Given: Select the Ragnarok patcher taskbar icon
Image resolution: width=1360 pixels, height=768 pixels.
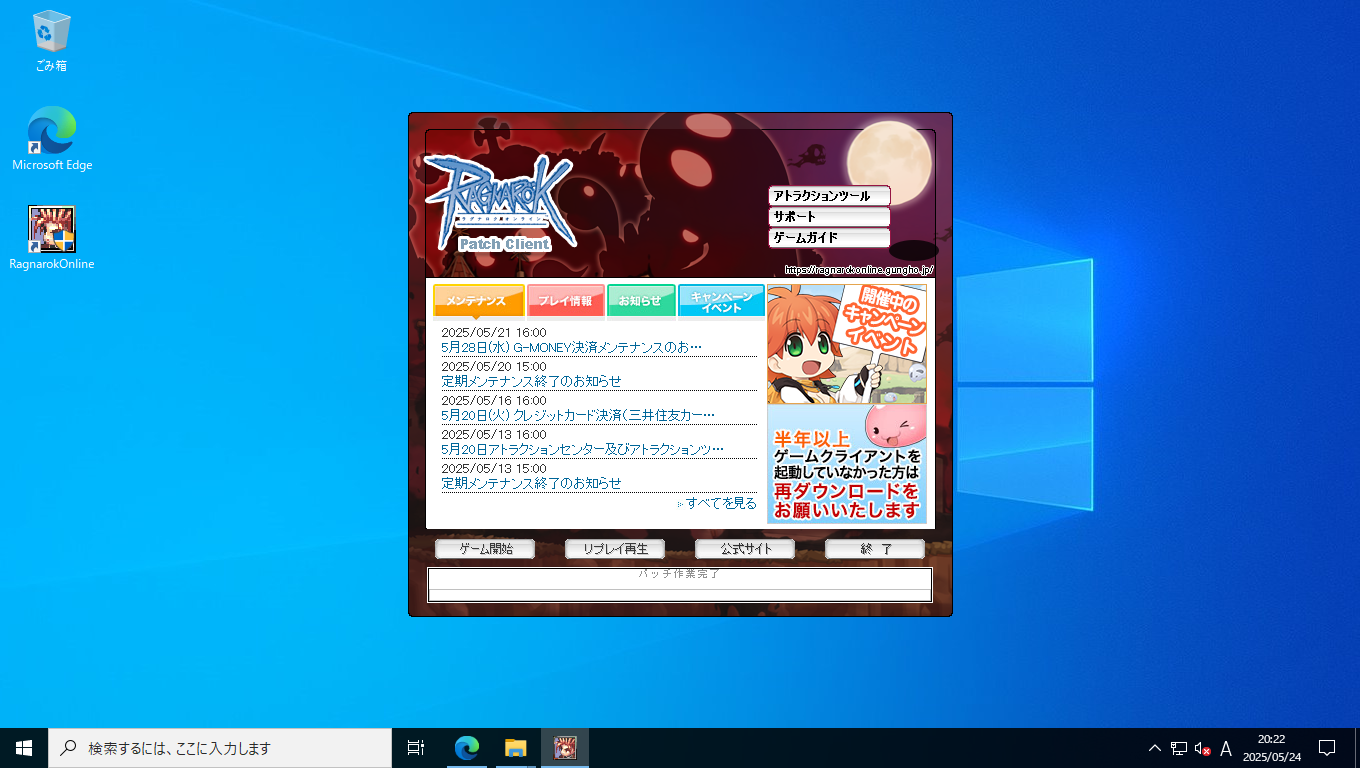Looking at the screenshot, I should click(x=565, y=748).
